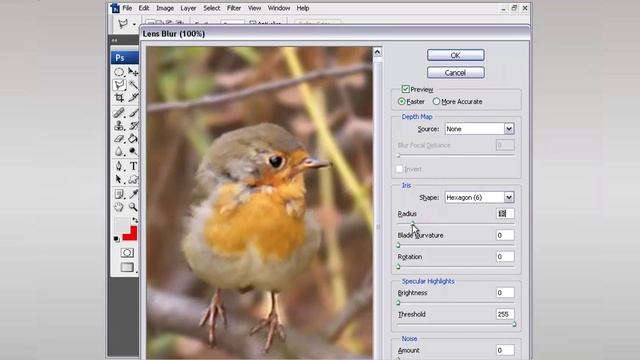Open the Image menu

tap(165, 8)
